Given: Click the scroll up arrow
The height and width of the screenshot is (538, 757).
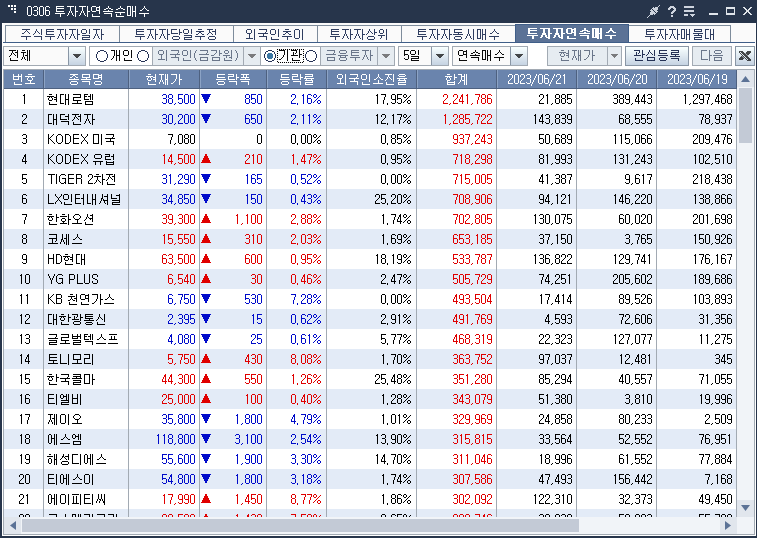Looking at the screenshot, I should point(745,79).
